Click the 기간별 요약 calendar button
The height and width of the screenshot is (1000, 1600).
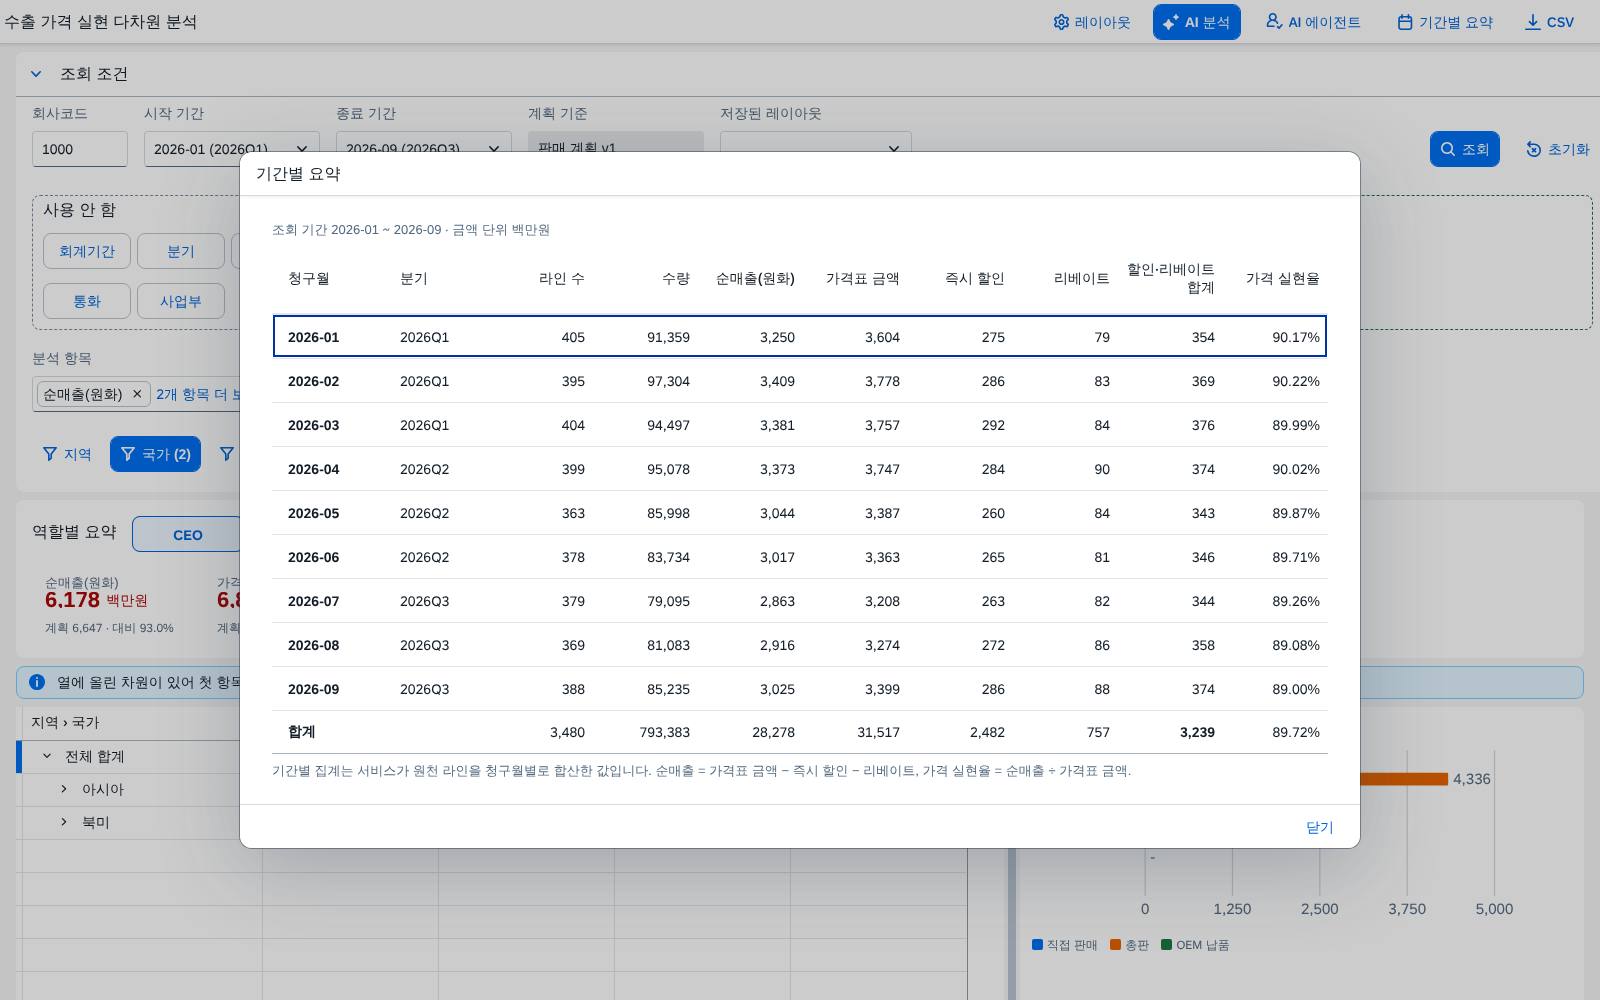tap(1445, 22)
